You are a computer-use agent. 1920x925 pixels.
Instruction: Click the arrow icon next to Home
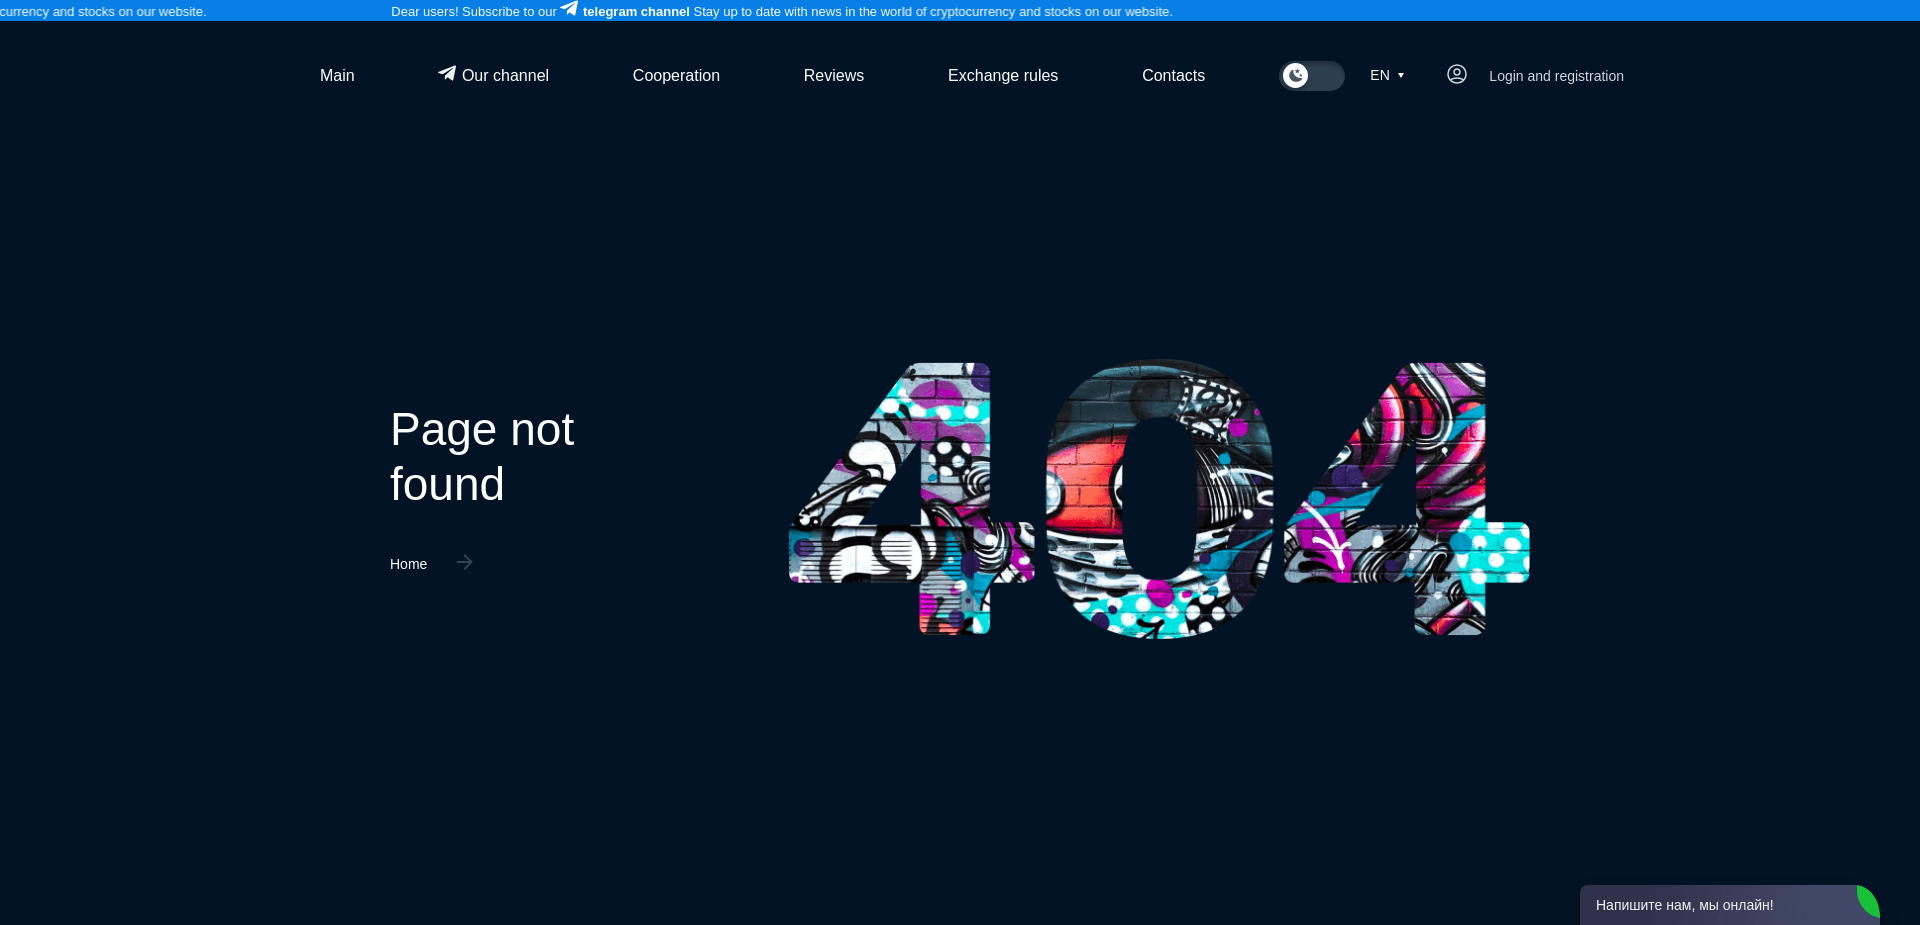click(464, 562)
